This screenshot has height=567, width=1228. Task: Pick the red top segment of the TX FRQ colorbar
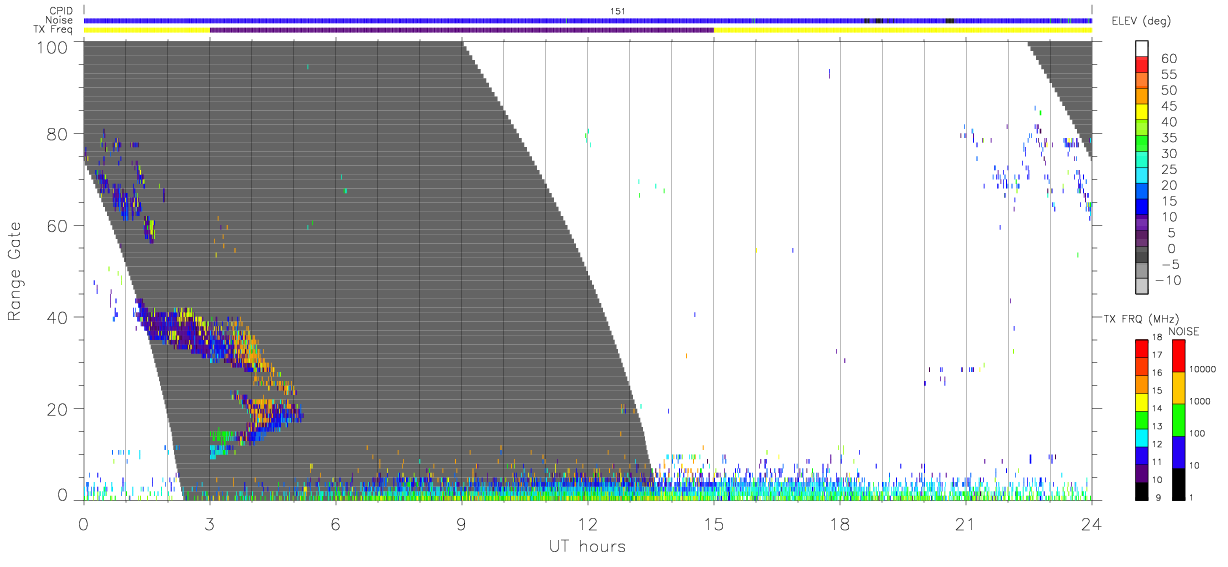(1141, 348)
